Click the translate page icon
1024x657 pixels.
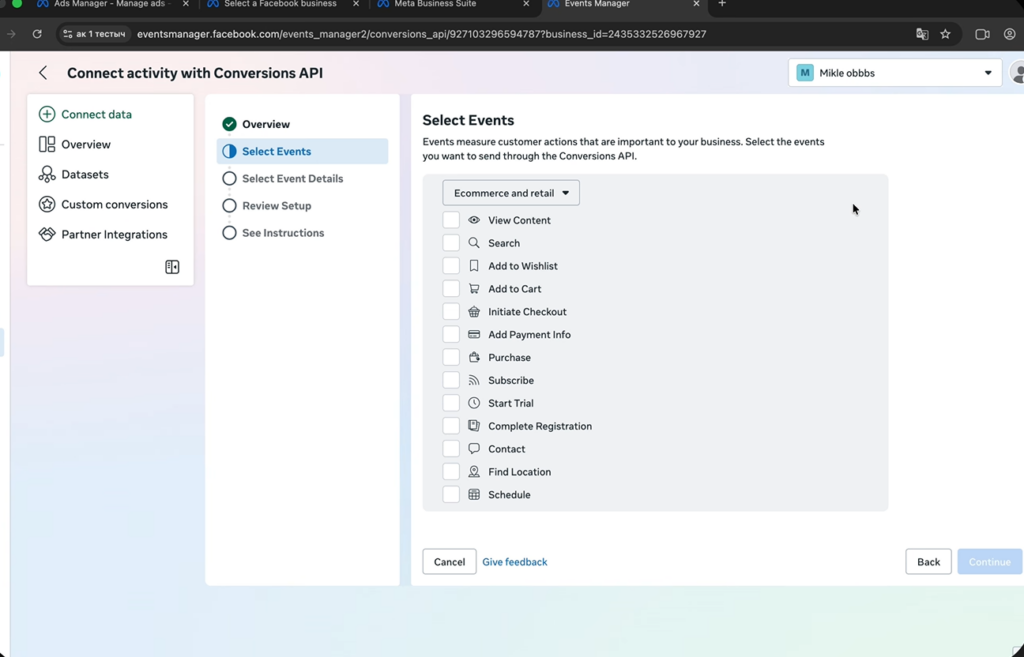coord(922,34)
